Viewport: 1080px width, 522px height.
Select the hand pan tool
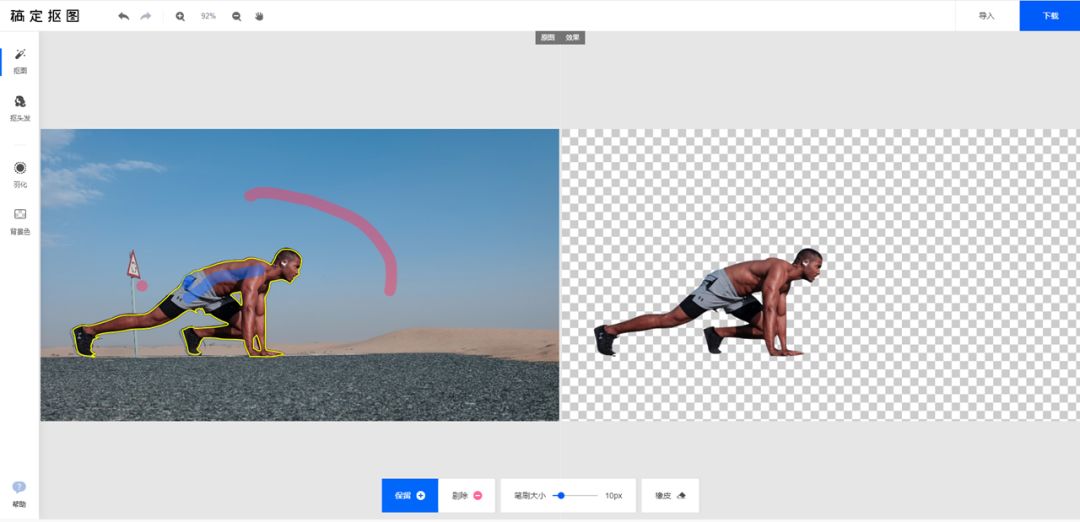(259, 16)
